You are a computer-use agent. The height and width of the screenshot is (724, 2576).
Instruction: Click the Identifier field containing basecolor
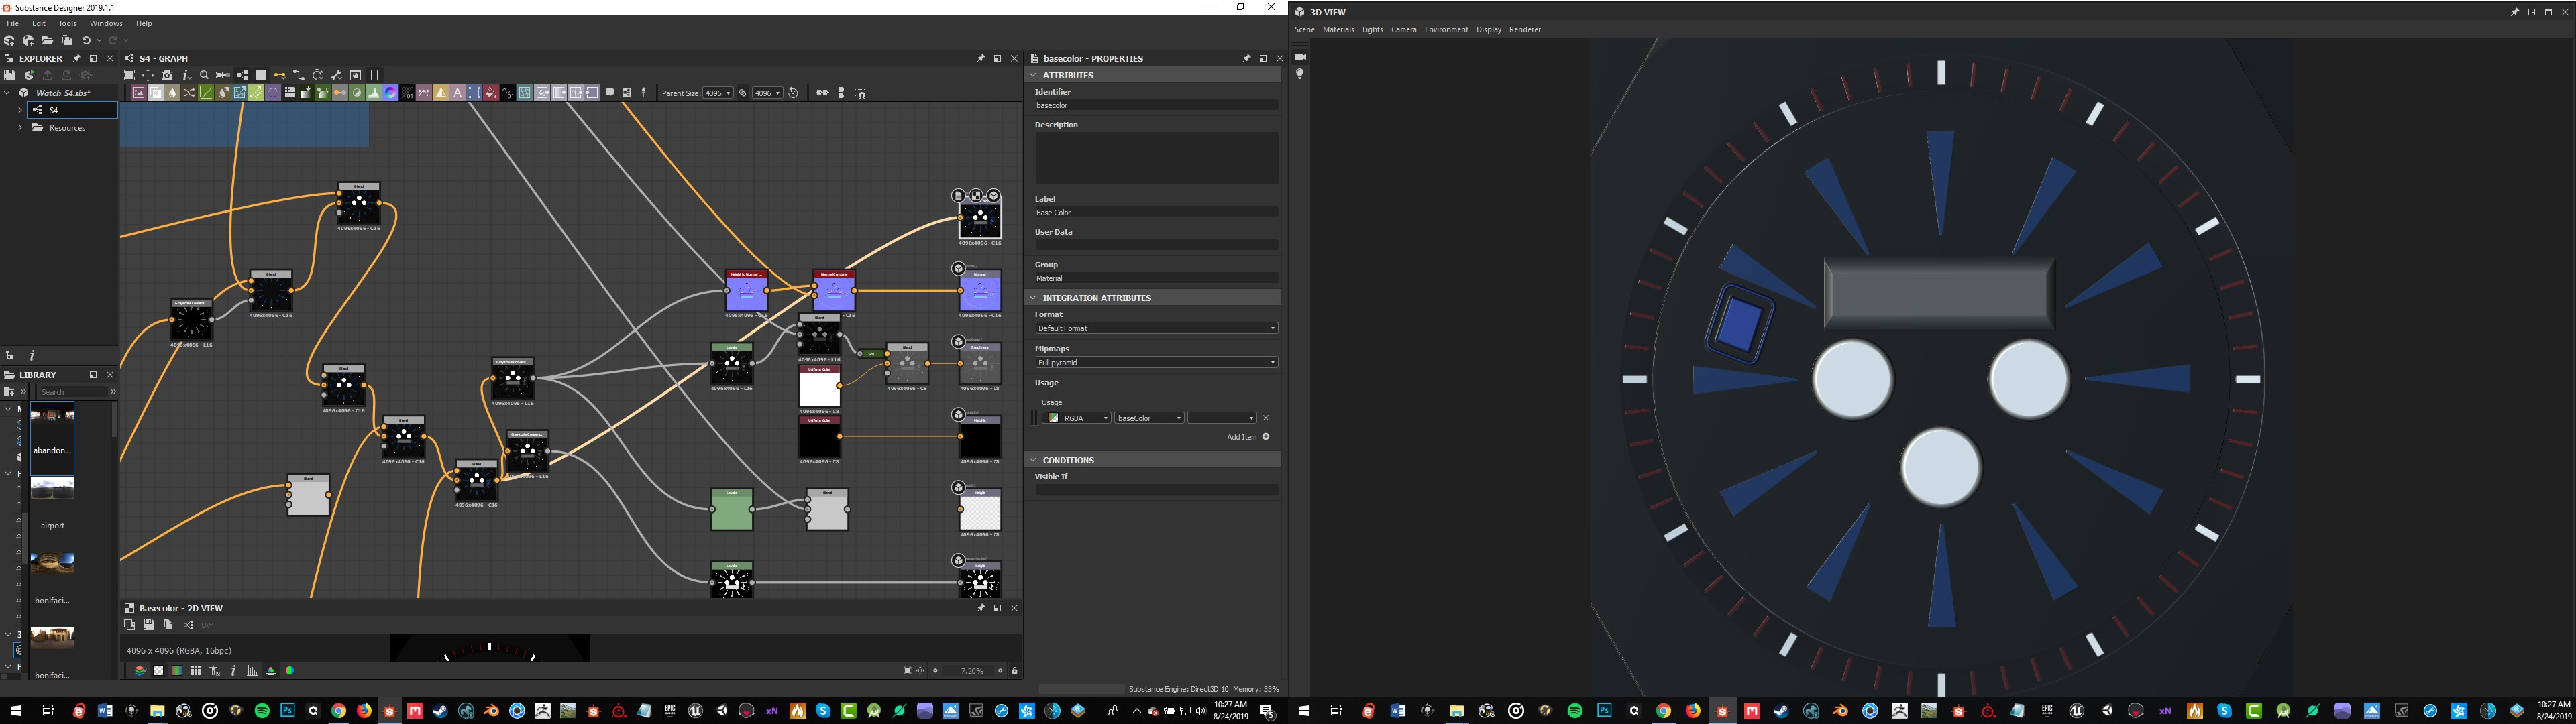click(1156, 105)
